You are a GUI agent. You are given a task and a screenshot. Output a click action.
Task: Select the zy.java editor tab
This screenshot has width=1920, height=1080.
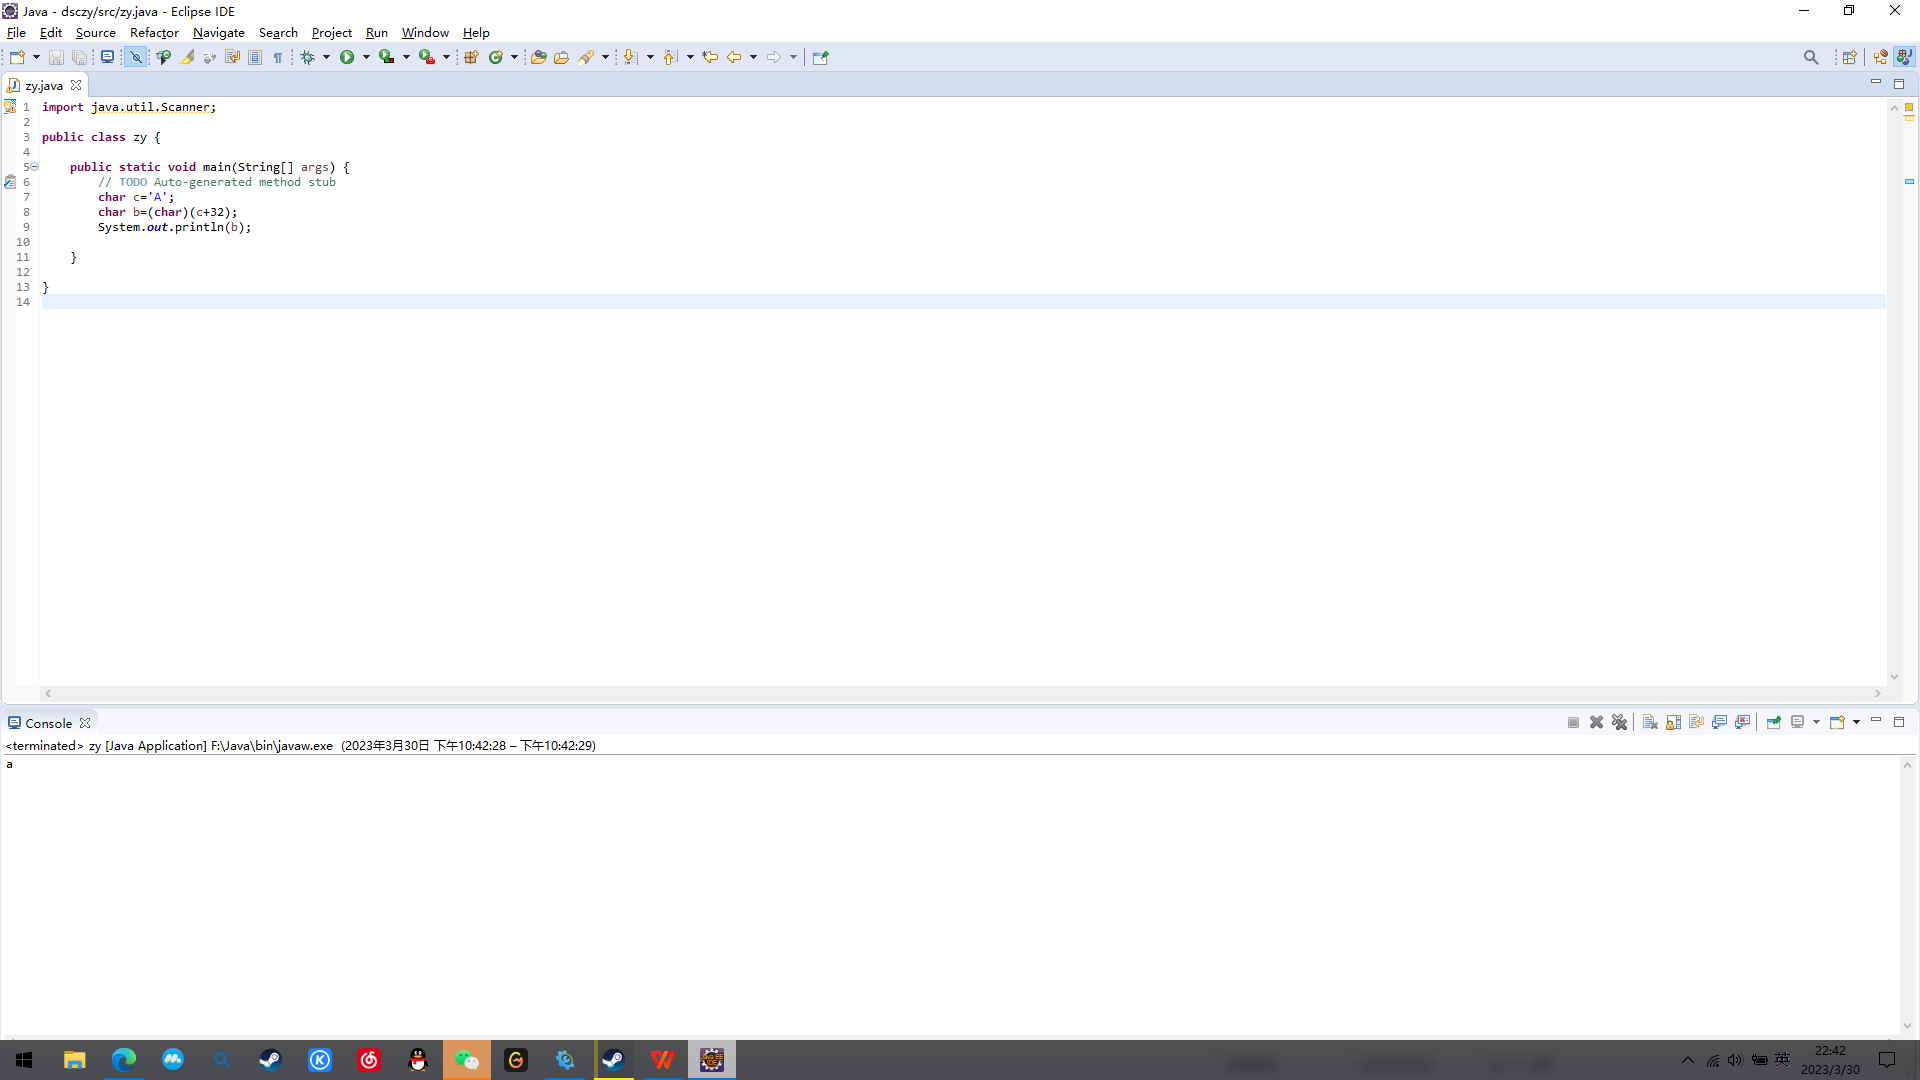coord(44,85)
